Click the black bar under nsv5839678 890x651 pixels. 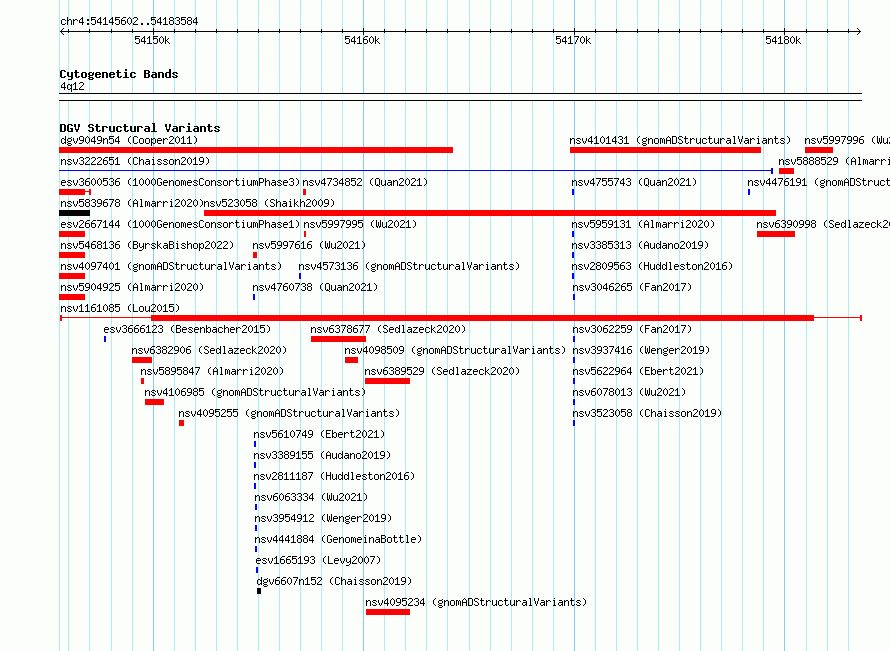coord(74,213)
